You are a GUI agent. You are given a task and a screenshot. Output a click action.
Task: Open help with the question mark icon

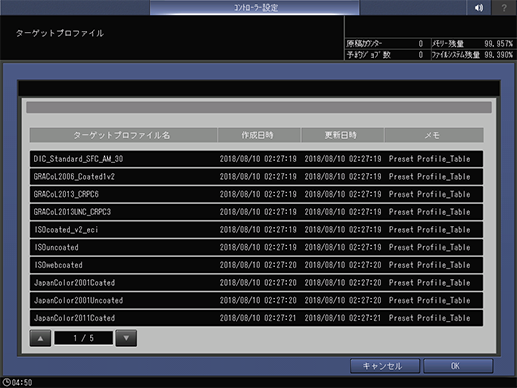504,7
